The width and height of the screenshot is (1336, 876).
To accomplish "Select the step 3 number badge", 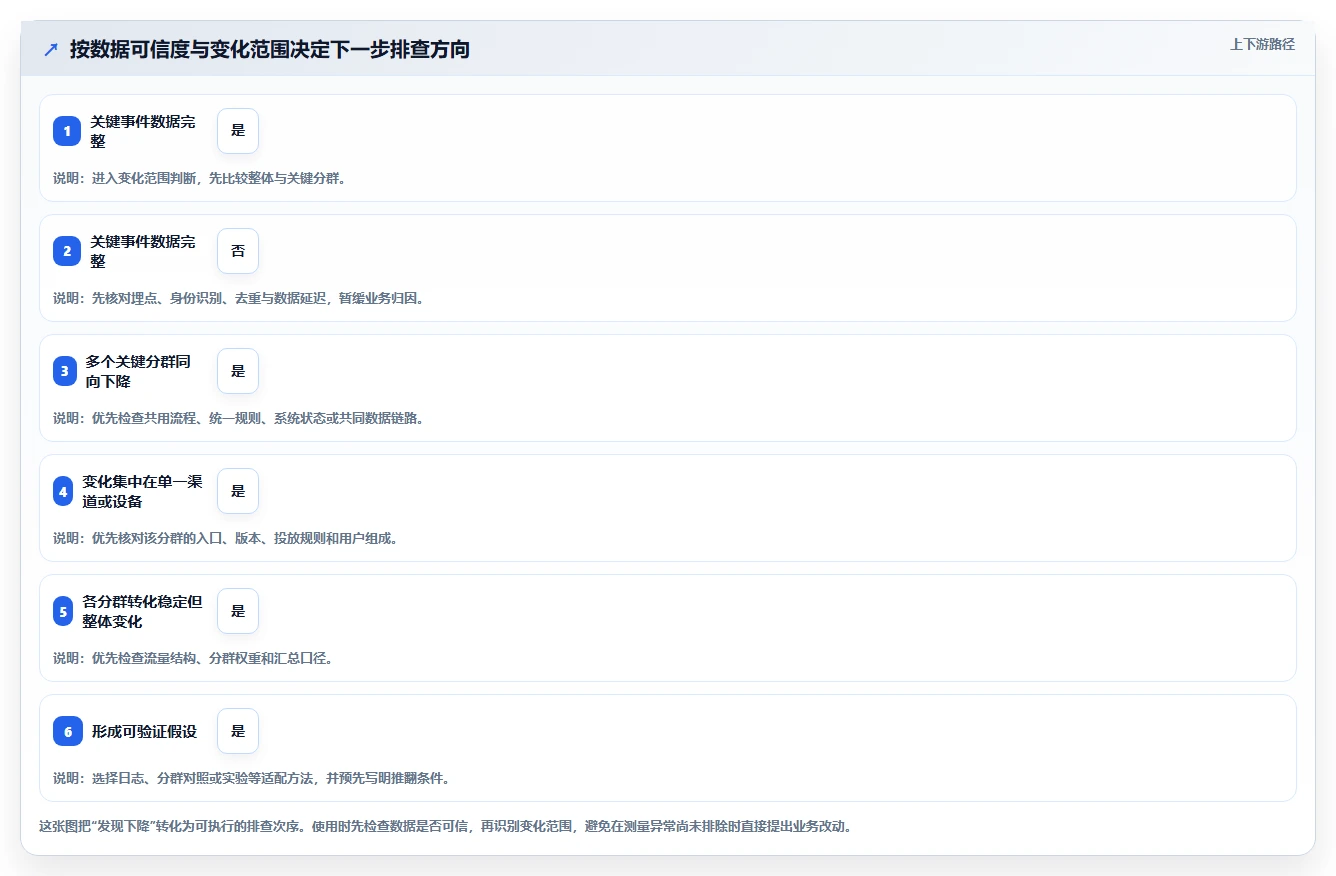I will [x=65, y=371].
